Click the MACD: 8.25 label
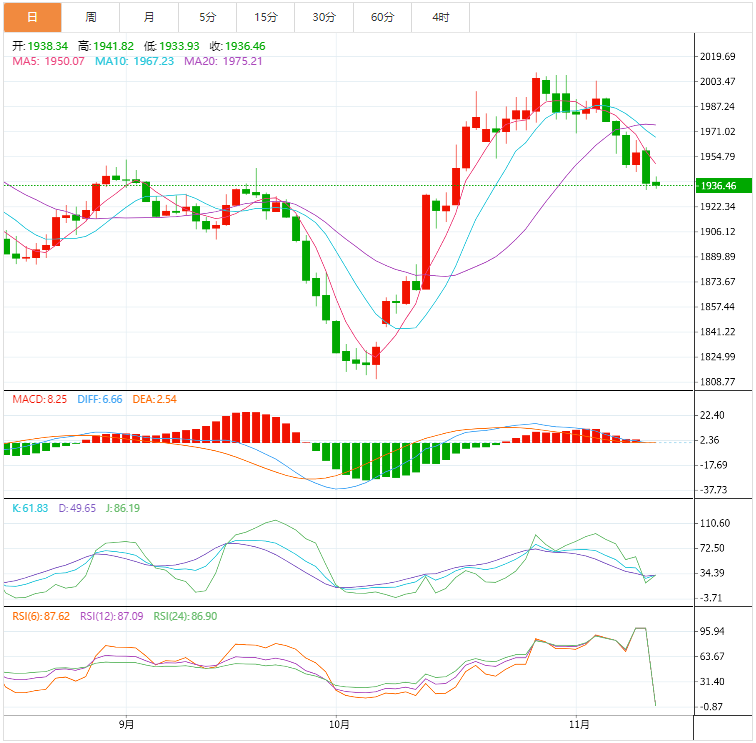Screen dimensions: 756x743 pyautogui.click(x=40, y=400)
